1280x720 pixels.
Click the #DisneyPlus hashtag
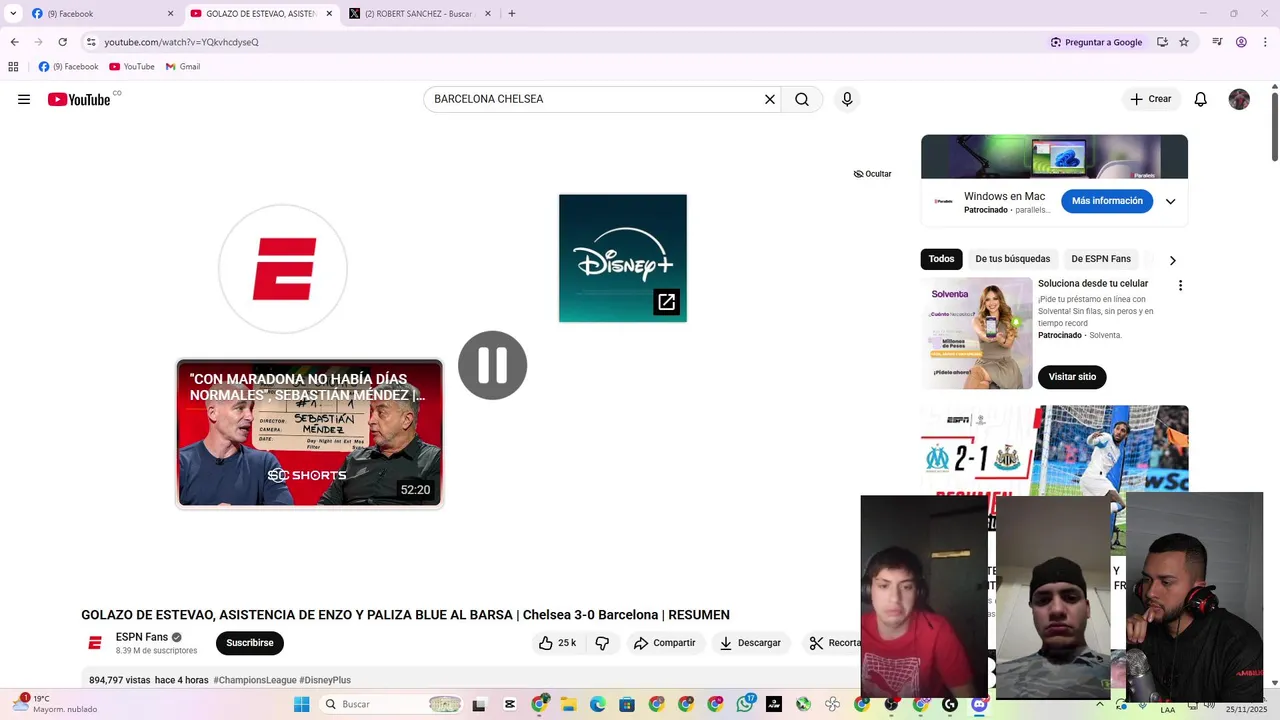click(x=325, y=680)
